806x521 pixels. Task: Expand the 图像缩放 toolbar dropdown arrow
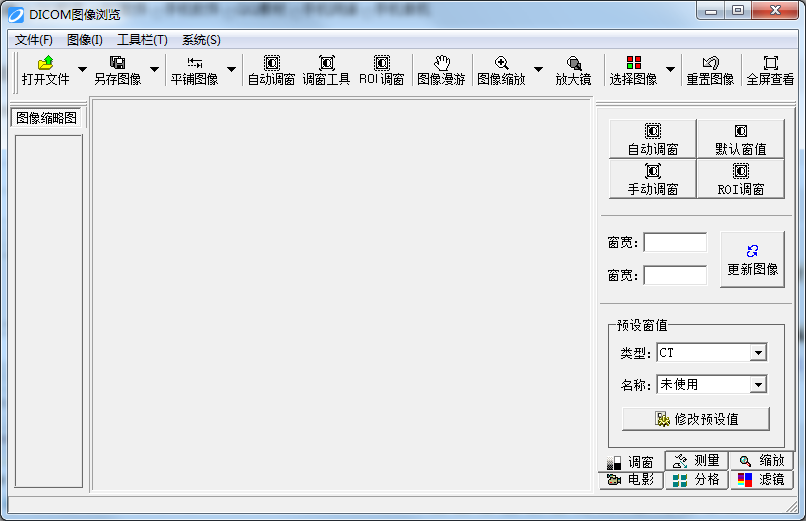[x=538, y=70]
